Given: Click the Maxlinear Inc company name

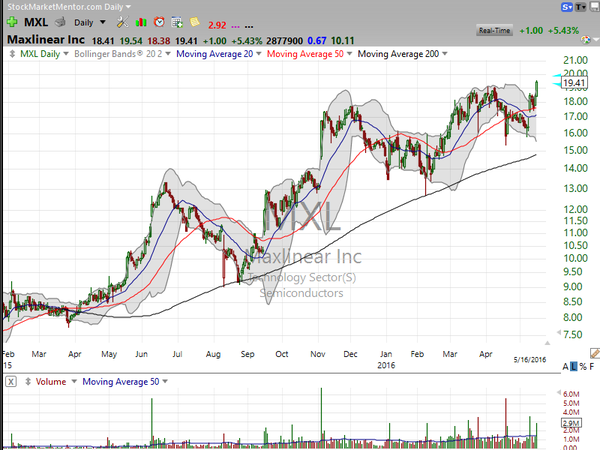Looking at the screenshot, I should click(x=46, y=40).
